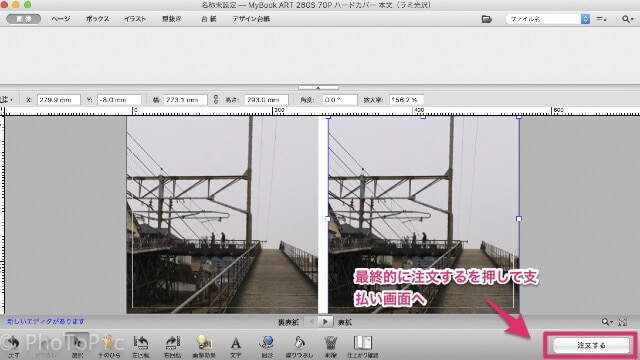Click the globe icon in bottom toolbar
This screenshot has width=640, height=360.
267,343
